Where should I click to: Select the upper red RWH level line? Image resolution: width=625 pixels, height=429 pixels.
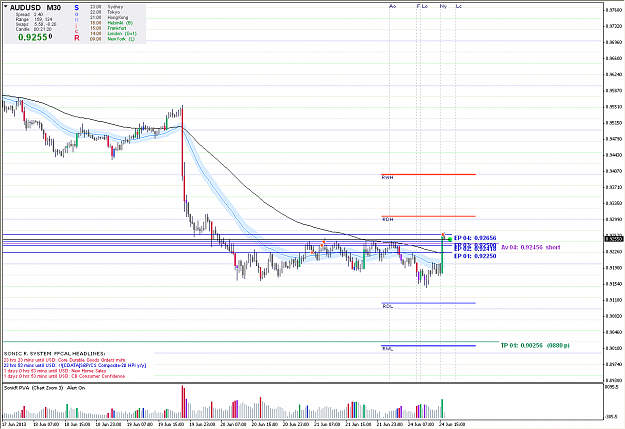pyautogui.click(x=428, y=174)
